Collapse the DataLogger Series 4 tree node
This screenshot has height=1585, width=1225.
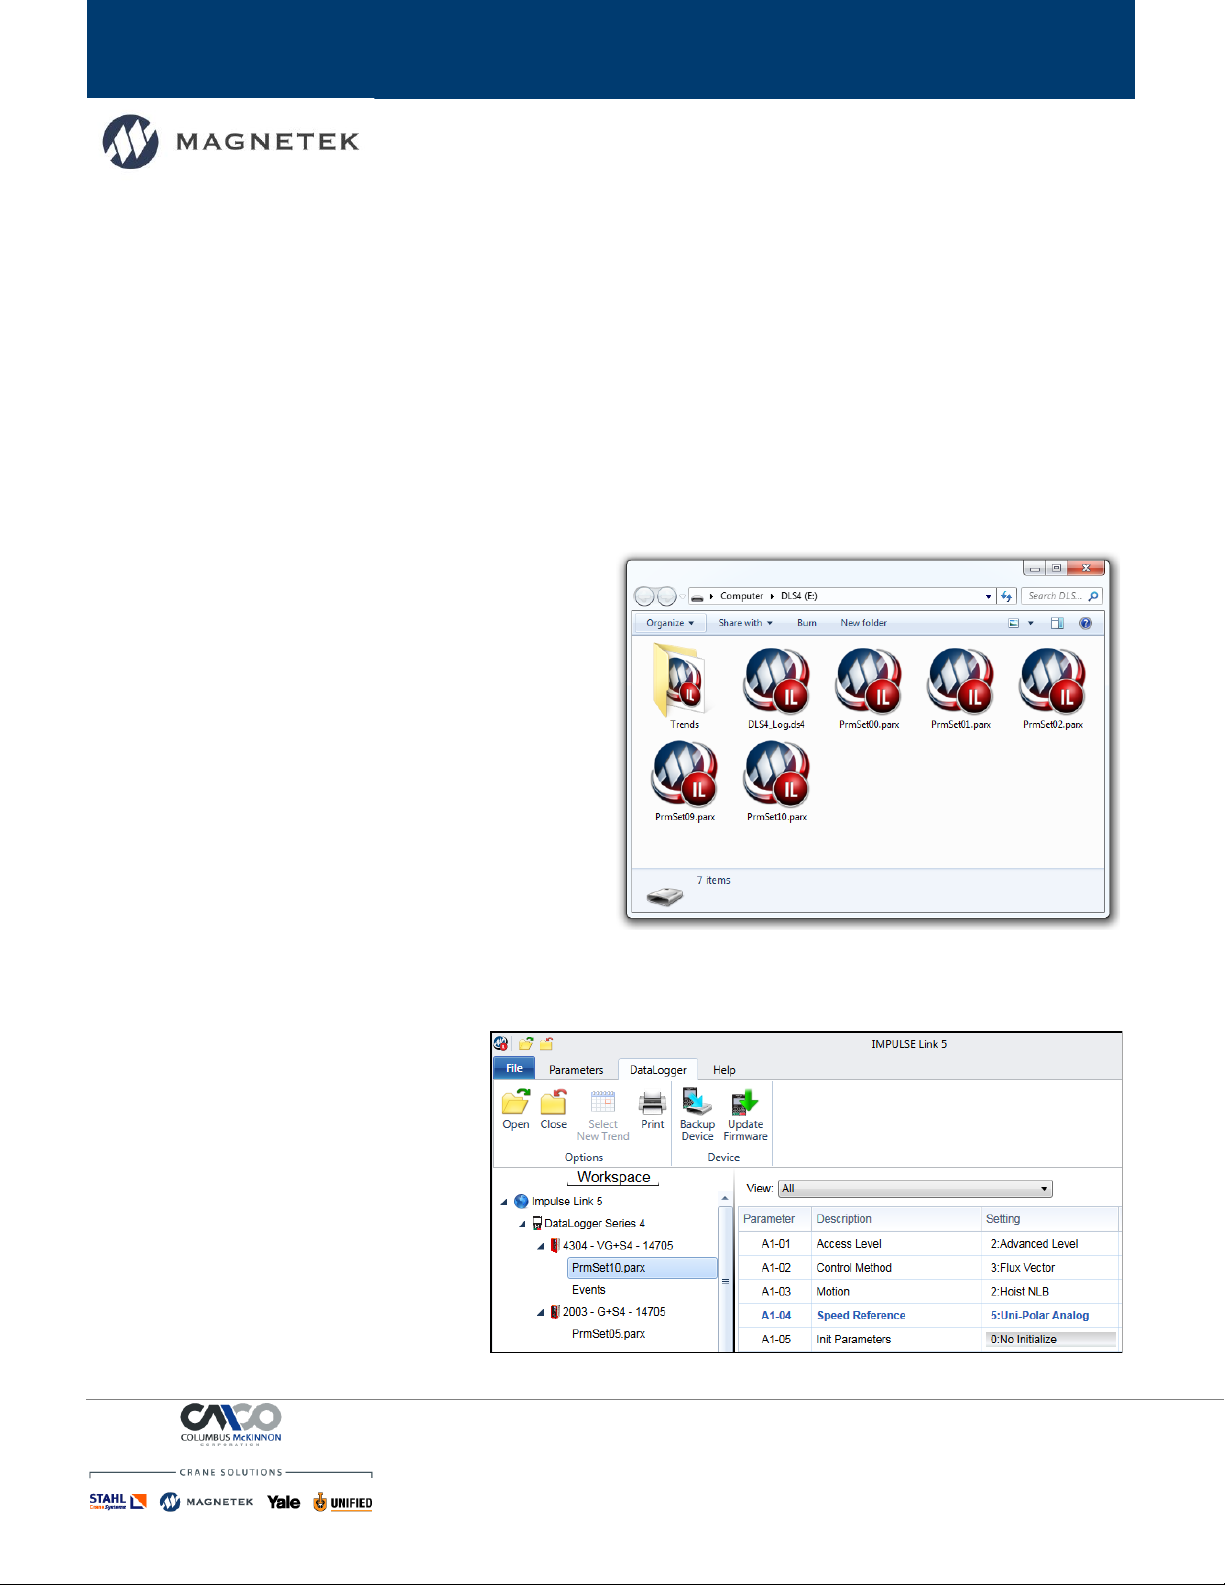522,1224
